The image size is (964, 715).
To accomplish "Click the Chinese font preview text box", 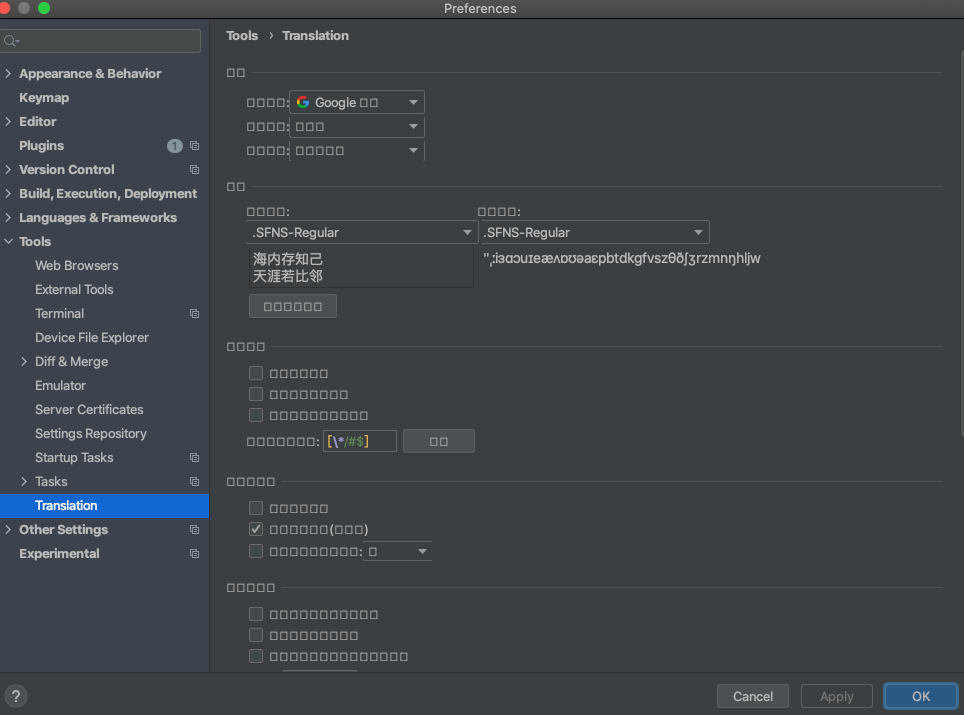I will [361, 267].
